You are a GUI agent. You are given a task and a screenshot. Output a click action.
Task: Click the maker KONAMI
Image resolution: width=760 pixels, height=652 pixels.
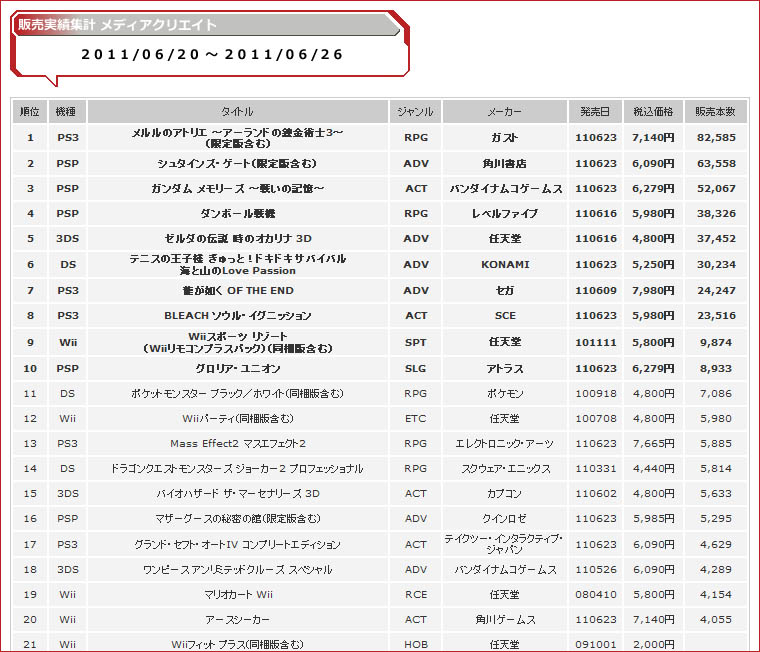point(505,265)
